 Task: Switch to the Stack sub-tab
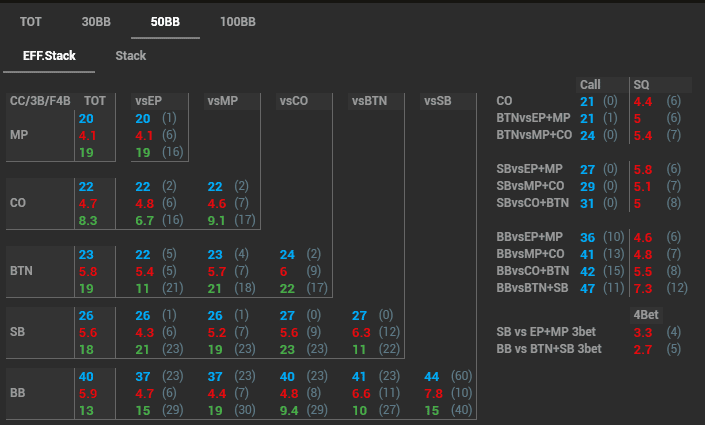tap(131, 56)
